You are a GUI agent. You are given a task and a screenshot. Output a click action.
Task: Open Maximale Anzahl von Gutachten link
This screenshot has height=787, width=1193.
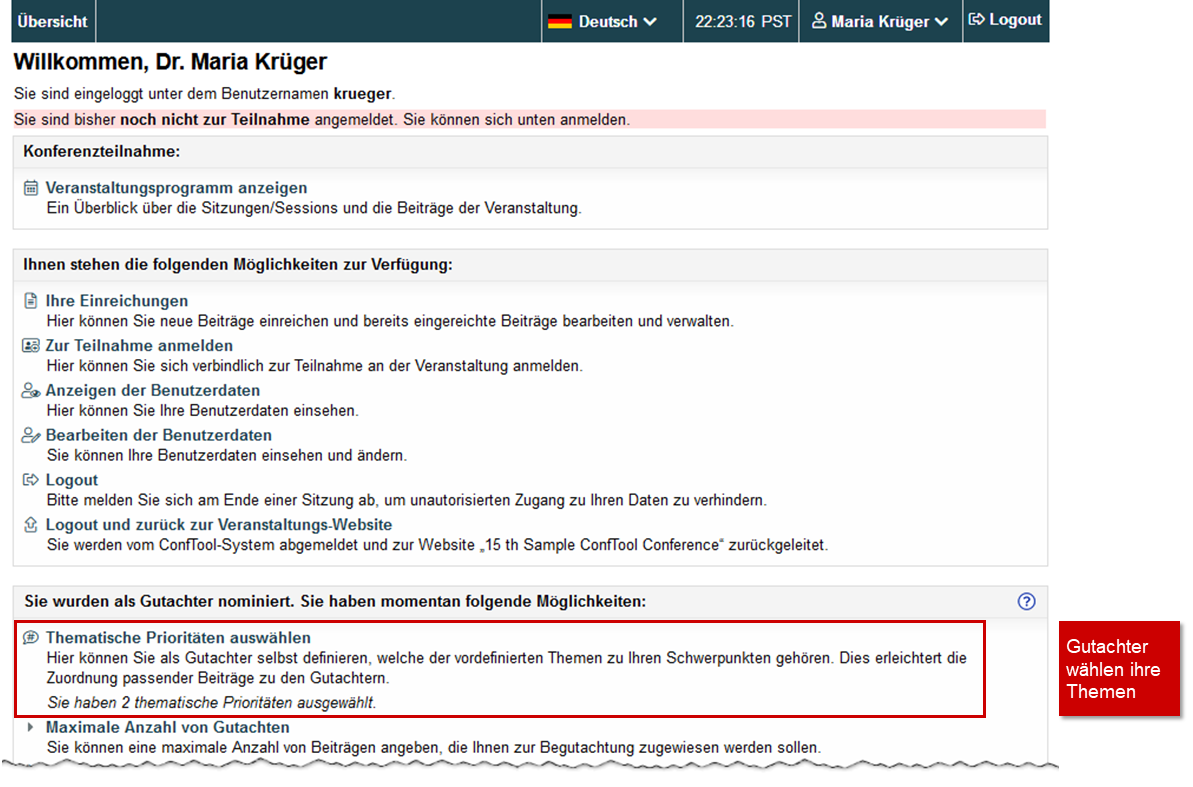click(x=167, y=727)
